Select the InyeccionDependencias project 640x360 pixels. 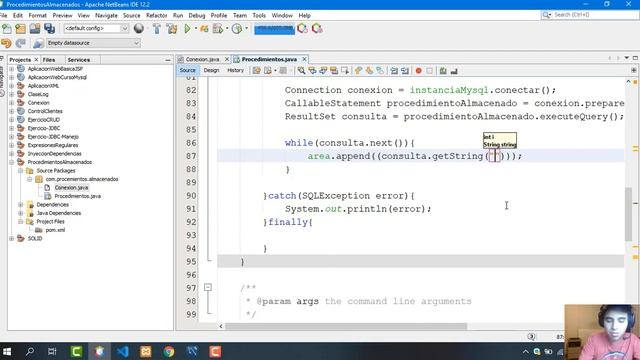click(54, 153)
